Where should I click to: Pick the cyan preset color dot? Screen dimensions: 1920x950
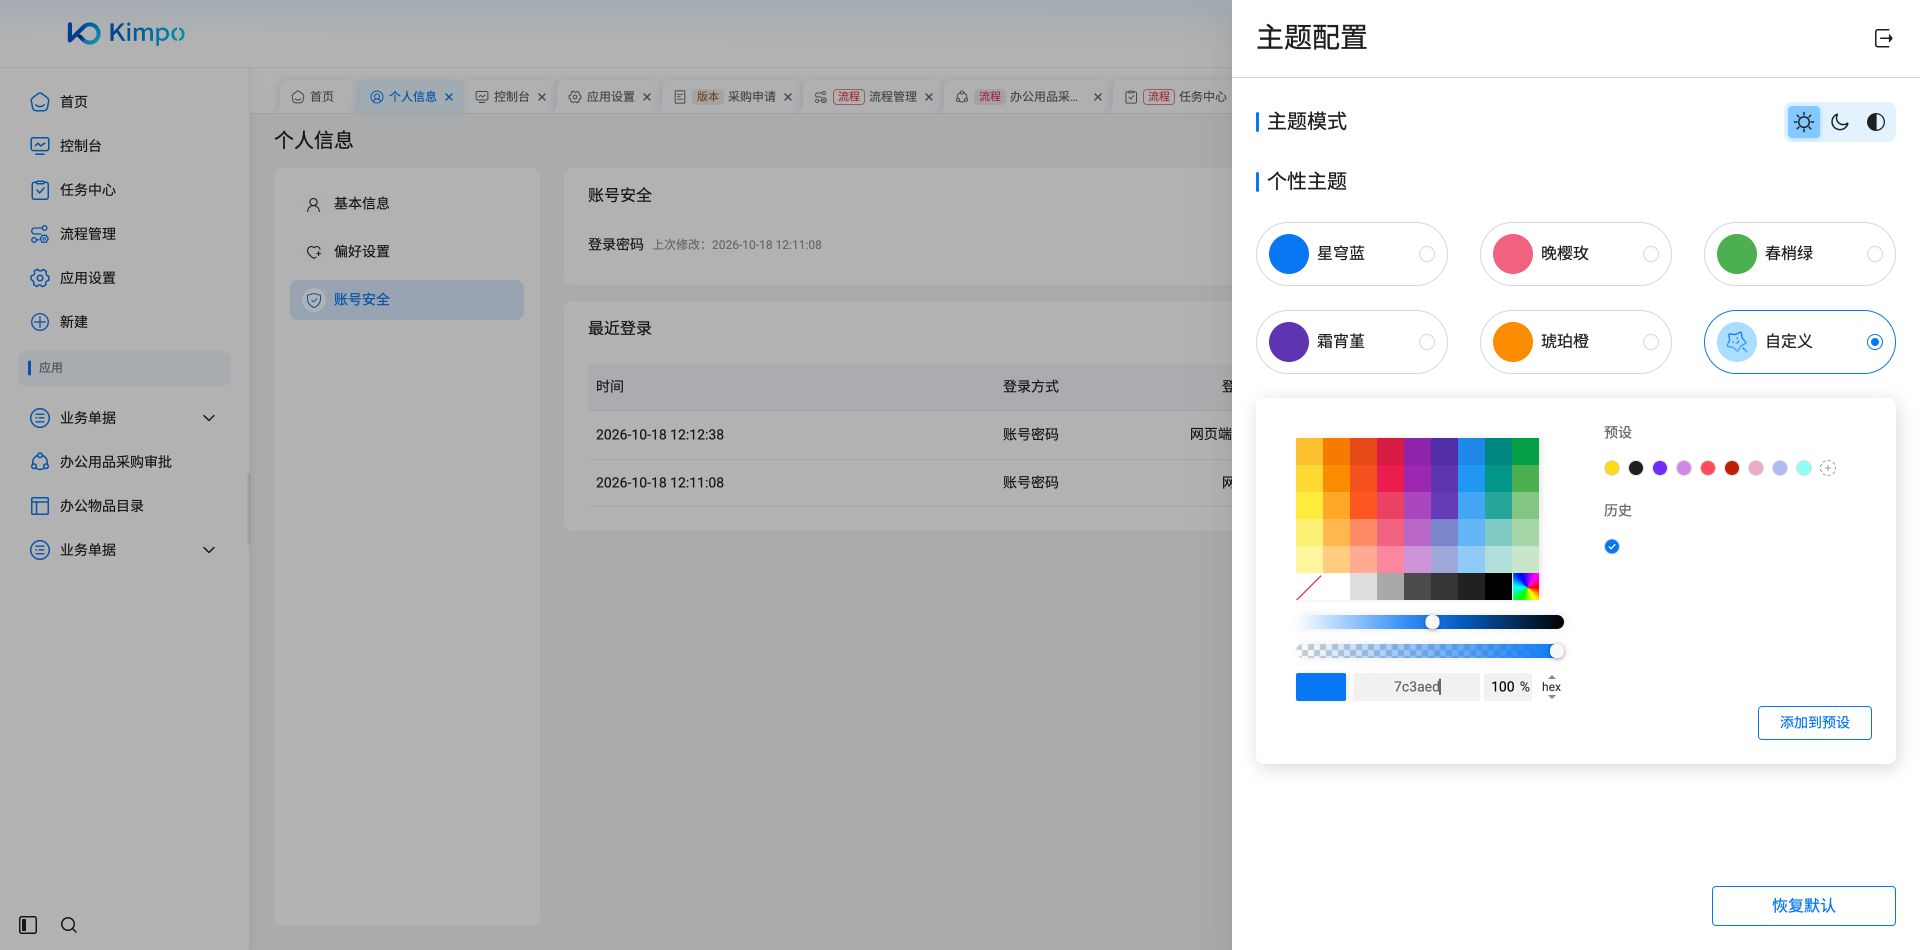(1804, 468)
